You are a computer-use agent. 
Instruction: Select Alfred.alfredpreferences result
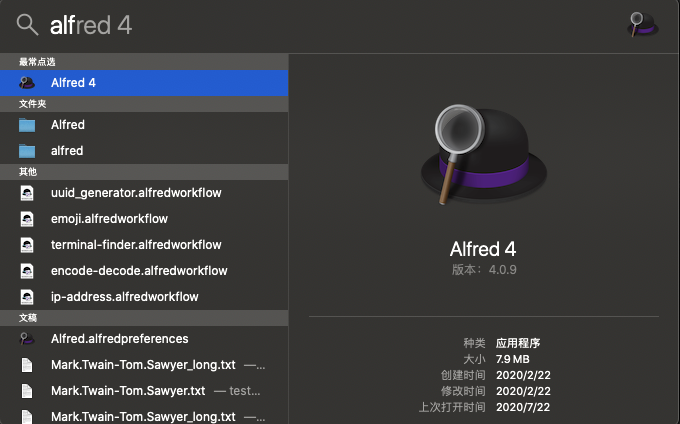pos(144,339)
